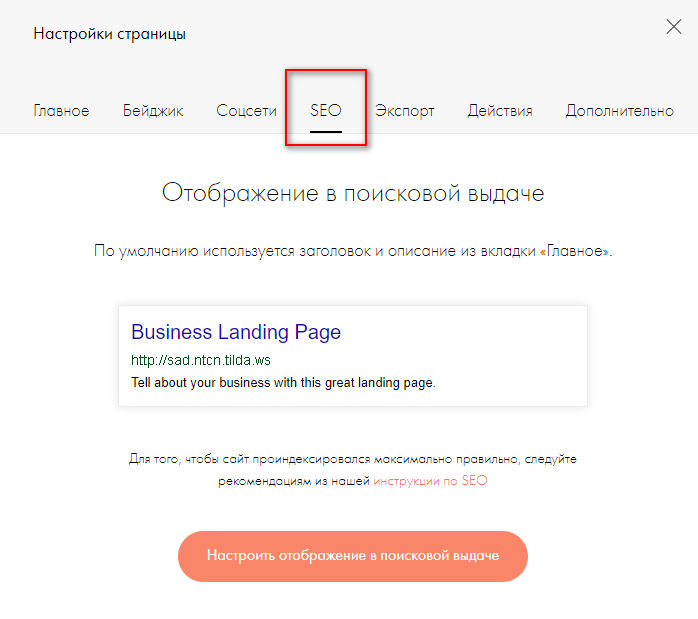The height and width of the screenshot is (619, 698).
Task: Select the 'Tell about your business' description
Action: click(x=283, y=382)
